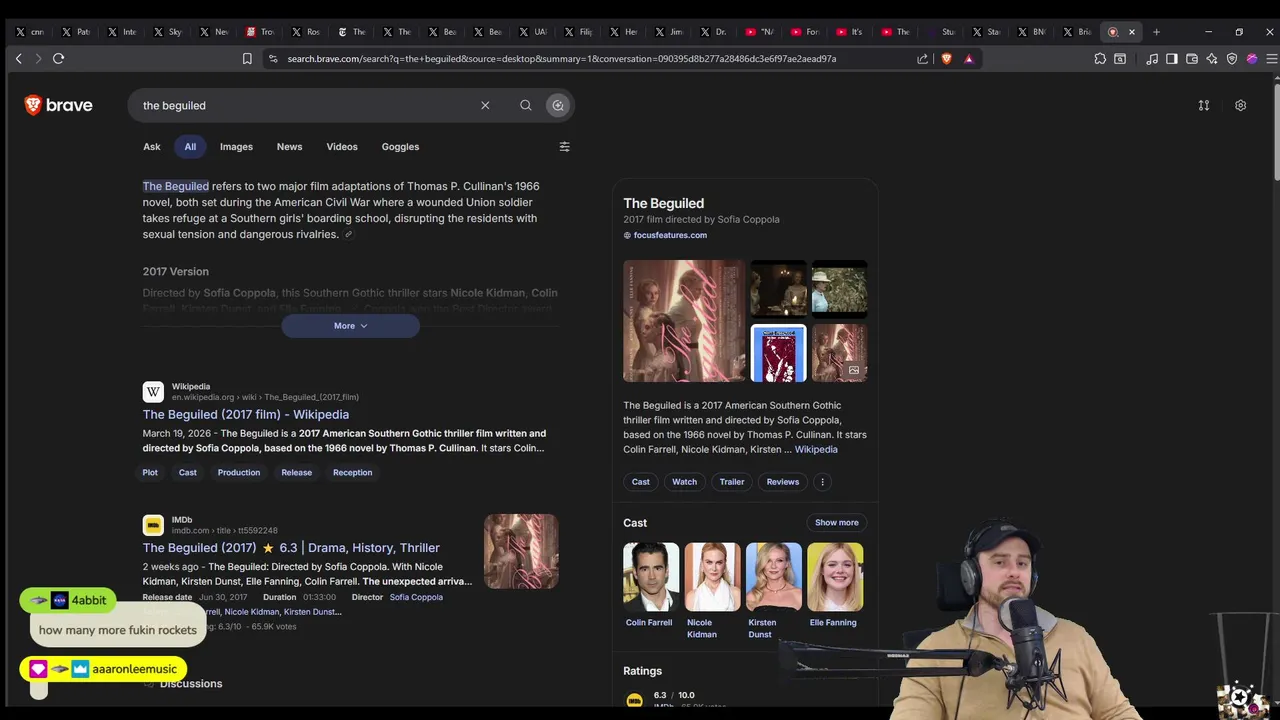Select Nicole Kidman cast photo
Screen dimensions: 1280x720
click(x=712, y=577)
